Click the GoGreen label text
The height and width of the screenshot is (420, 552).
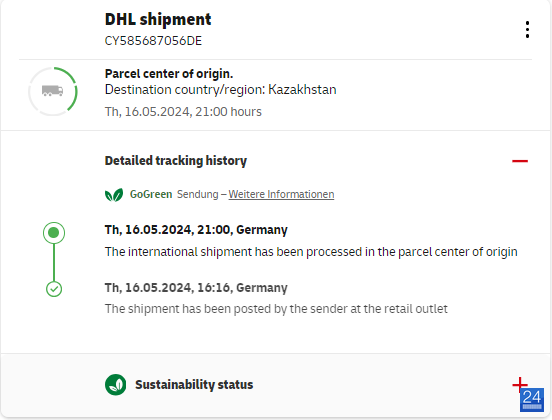point(151,194)
